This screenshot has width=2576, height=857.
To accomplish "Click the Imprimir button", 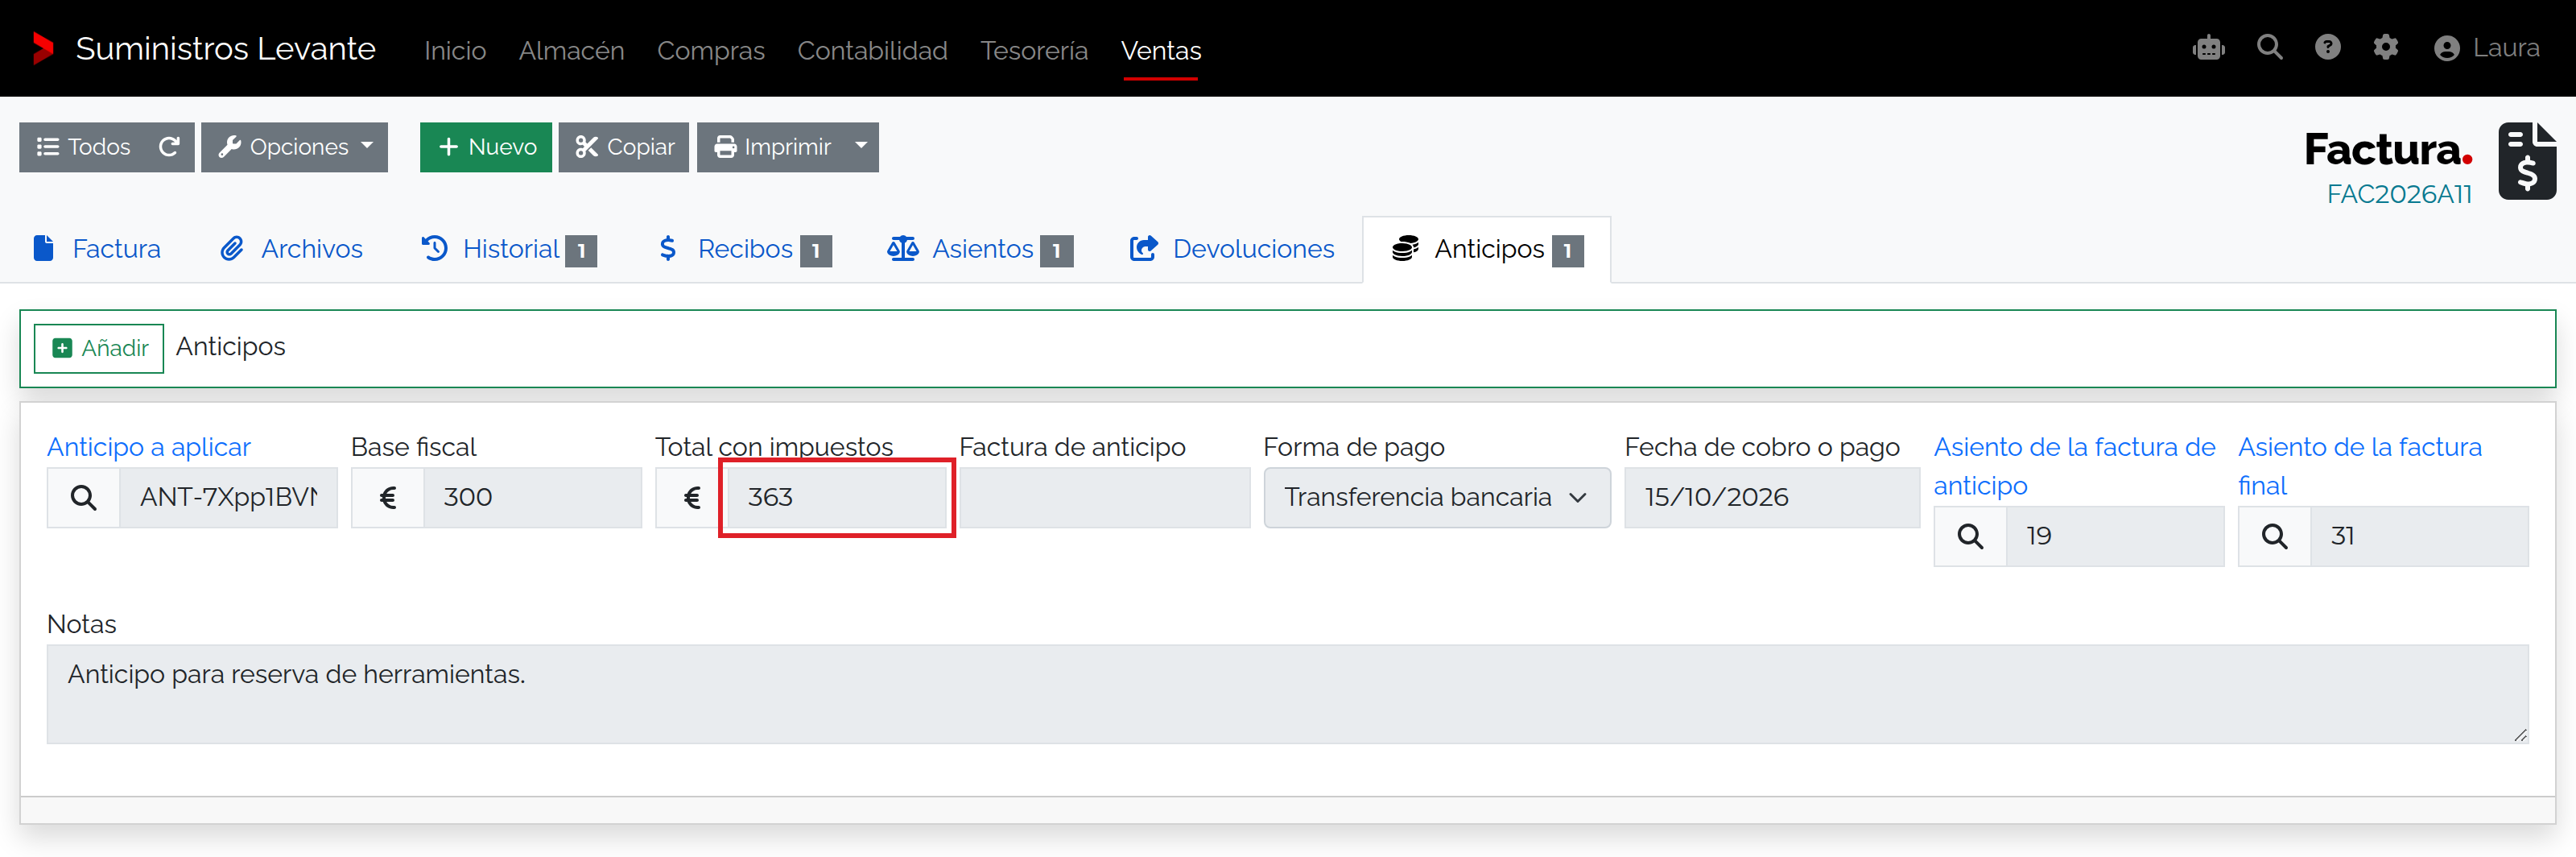I will coord(771,147).
